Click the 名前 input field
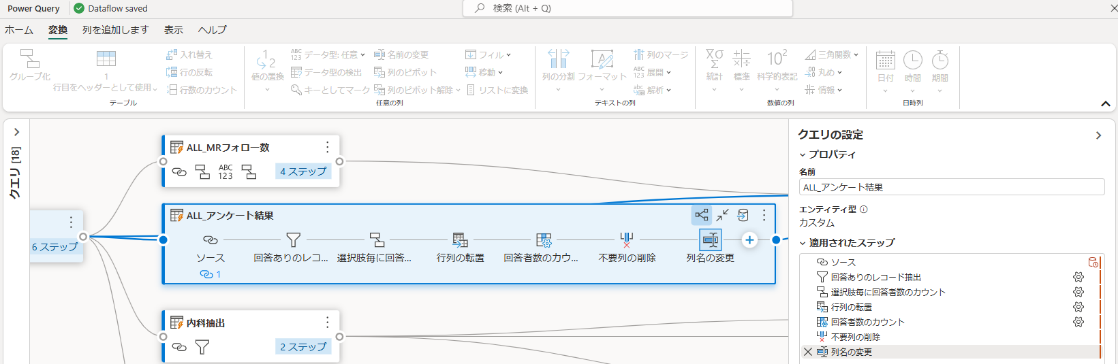The height and width of the screenshot is (364, 1118). (x=951, y=187)
